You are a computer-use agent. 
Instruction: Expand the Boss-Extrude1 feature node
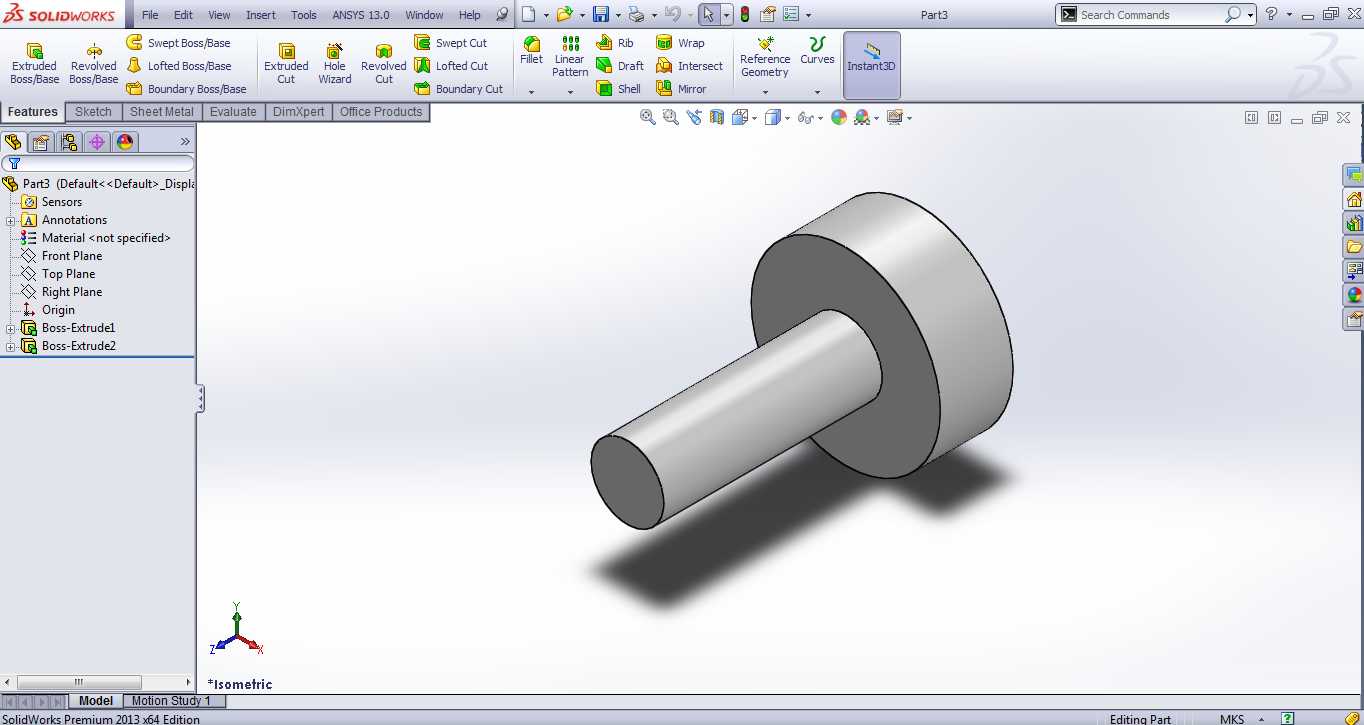10,328
